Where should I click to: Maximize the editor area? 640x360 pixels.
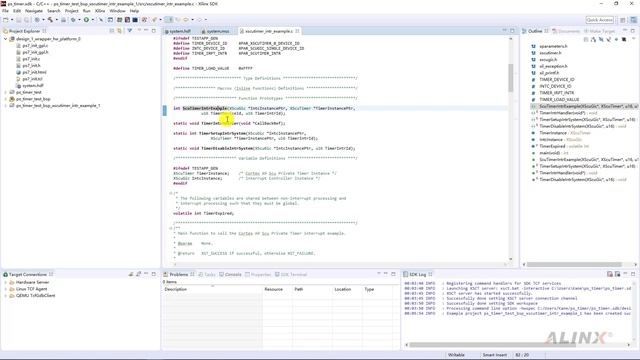[512, 31]
